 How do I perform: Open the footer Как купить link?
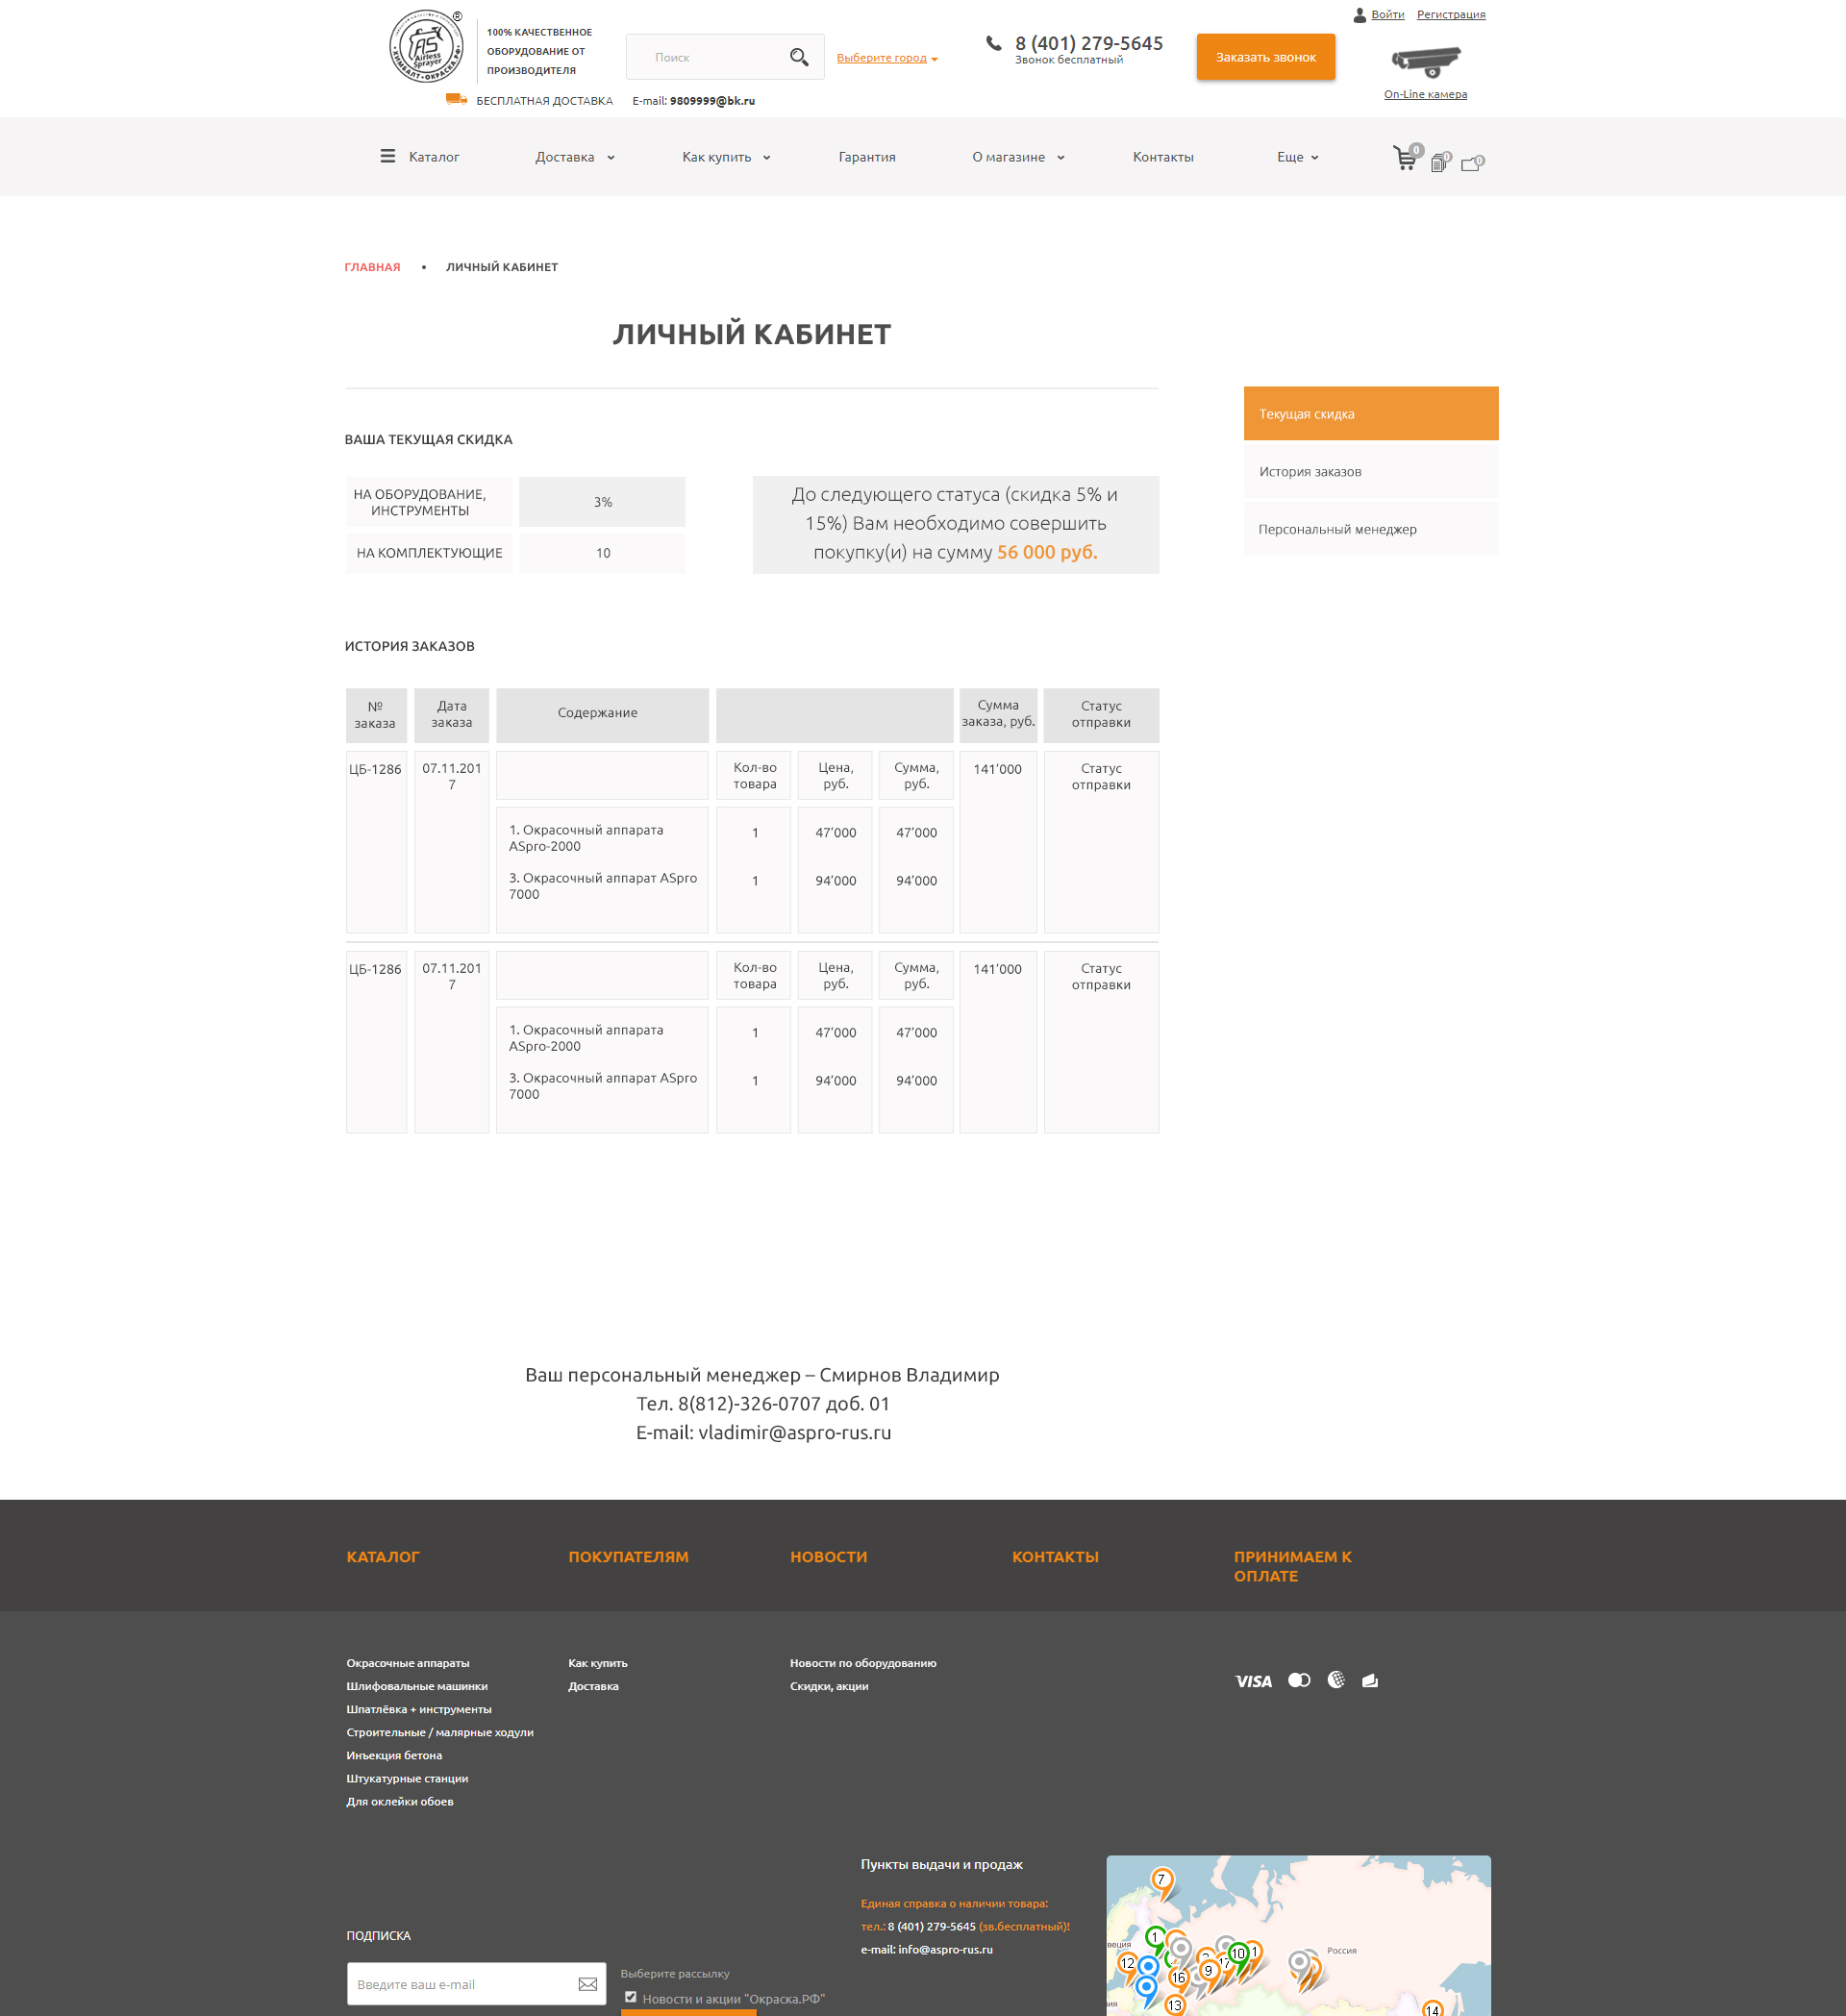[598, 1663]
